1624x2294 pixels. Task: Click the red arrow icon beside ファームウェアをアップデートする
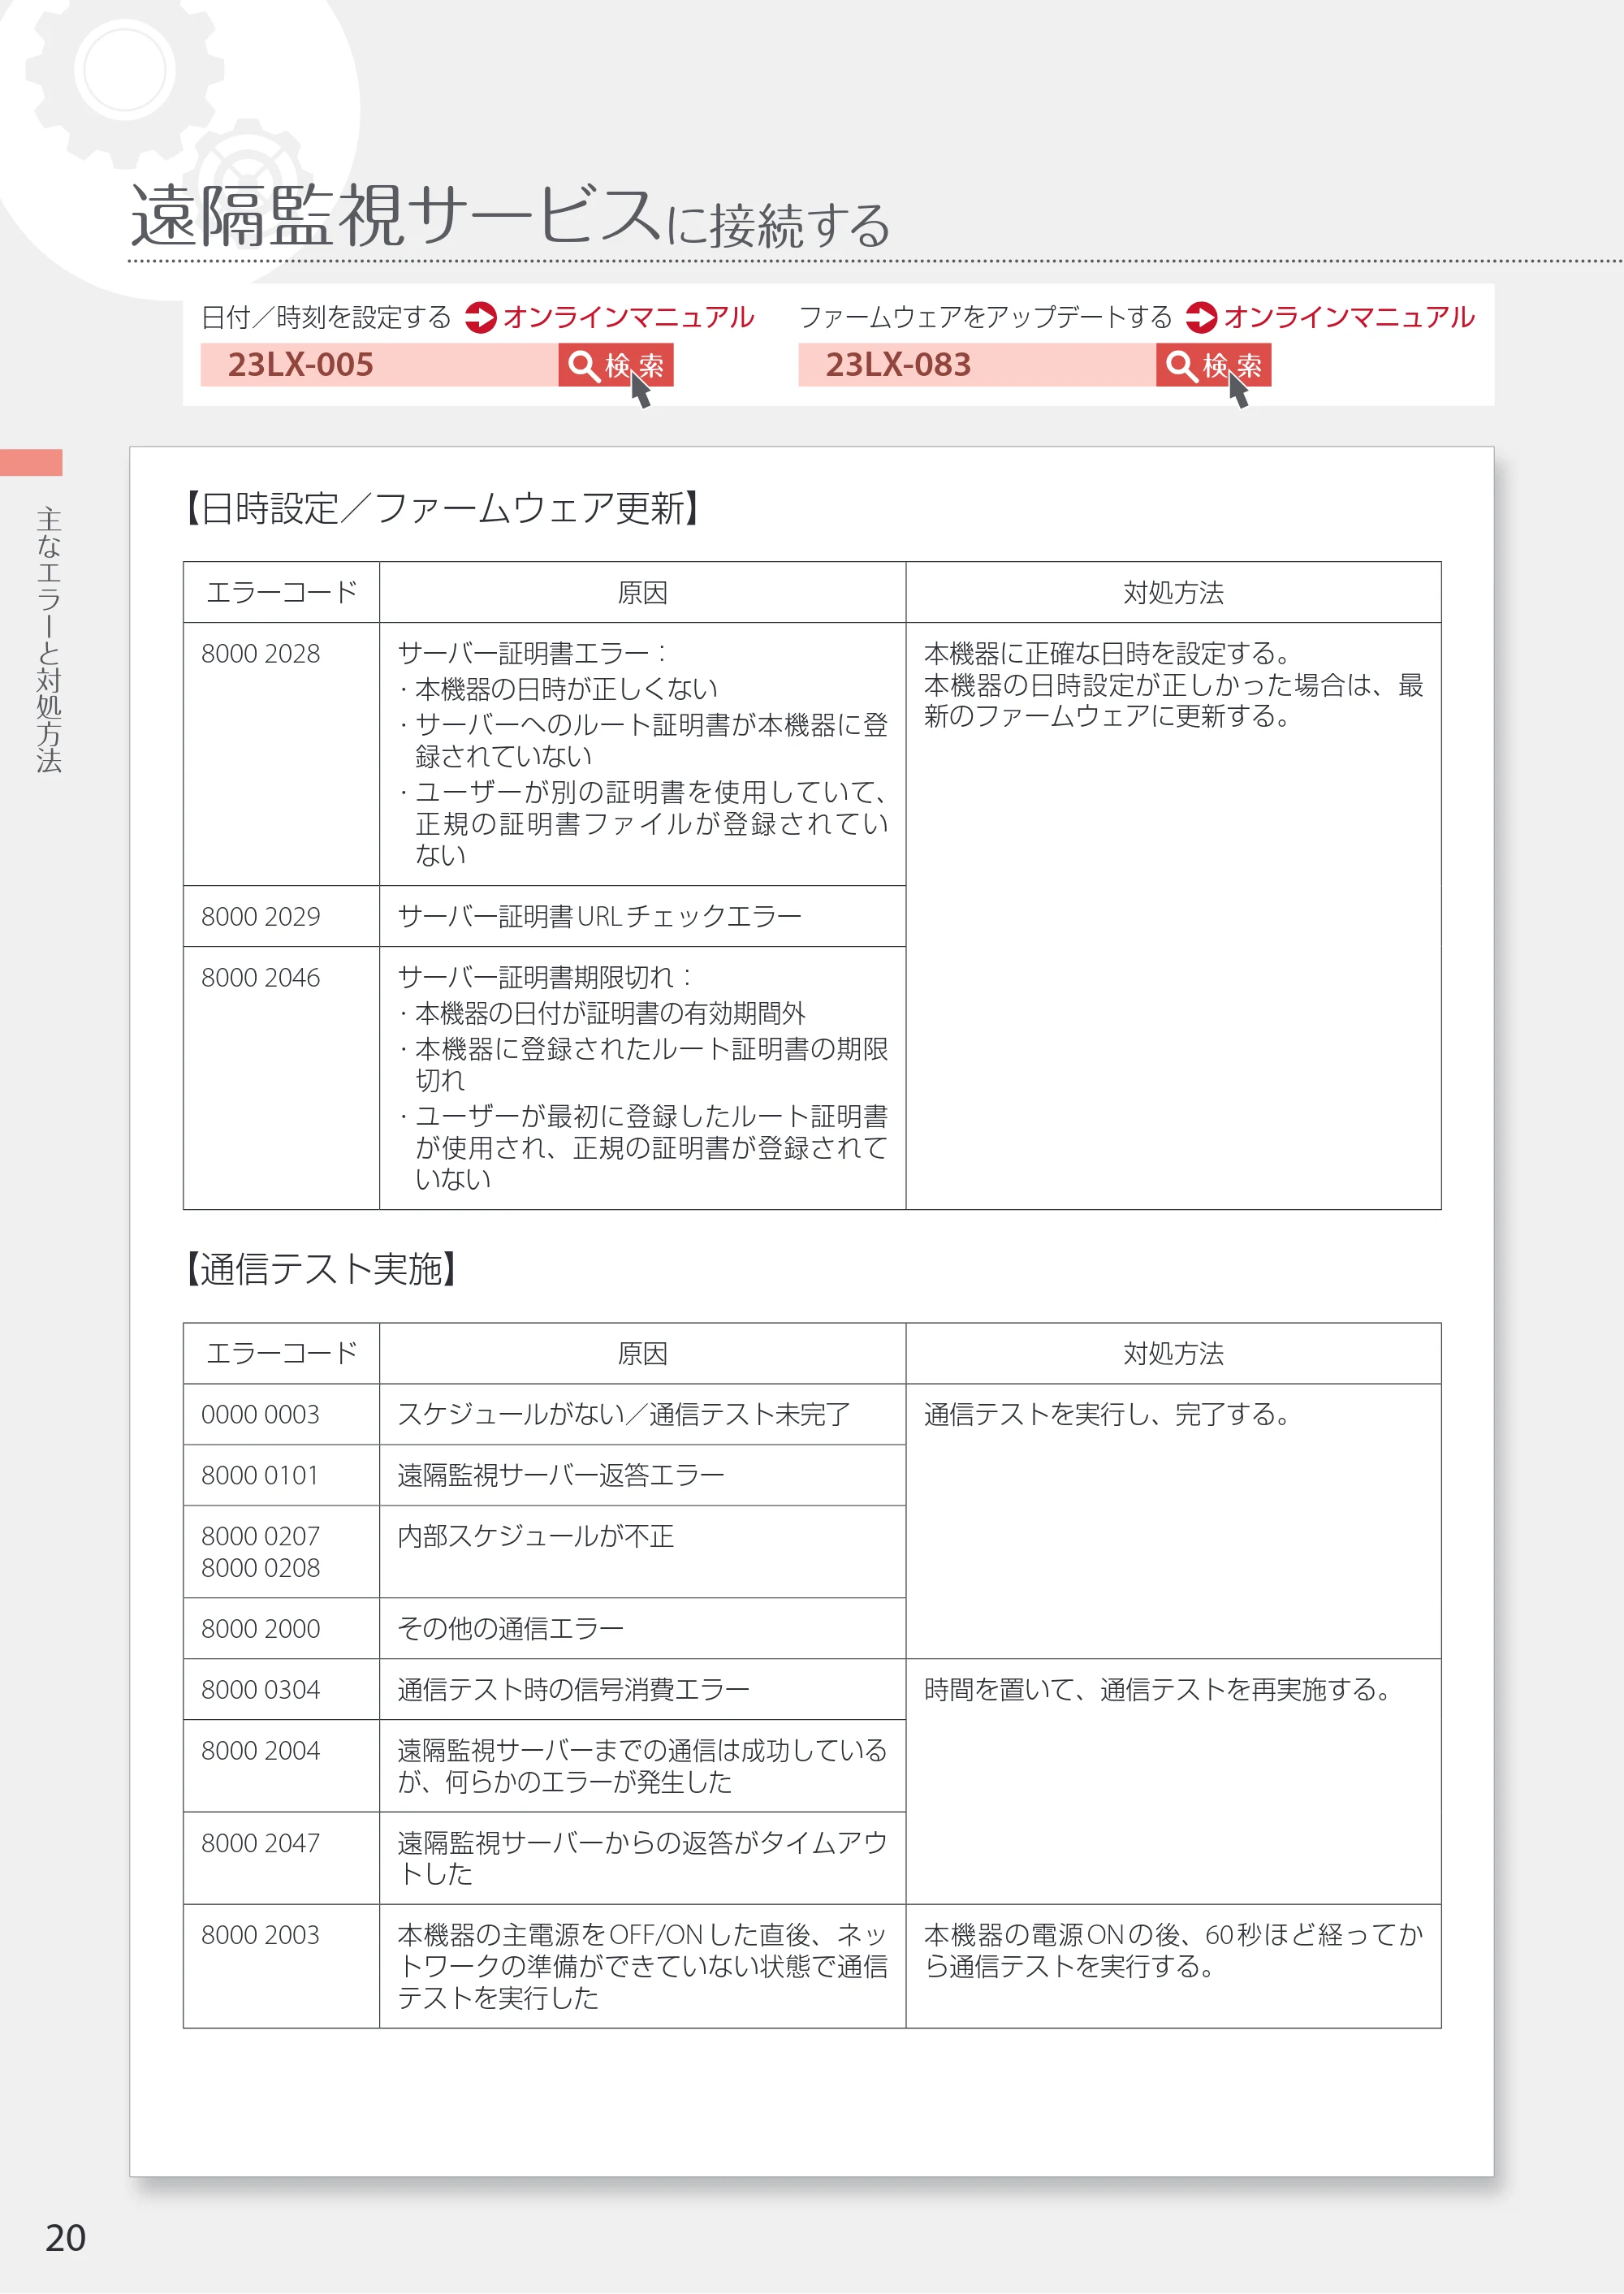point(1201,317)
